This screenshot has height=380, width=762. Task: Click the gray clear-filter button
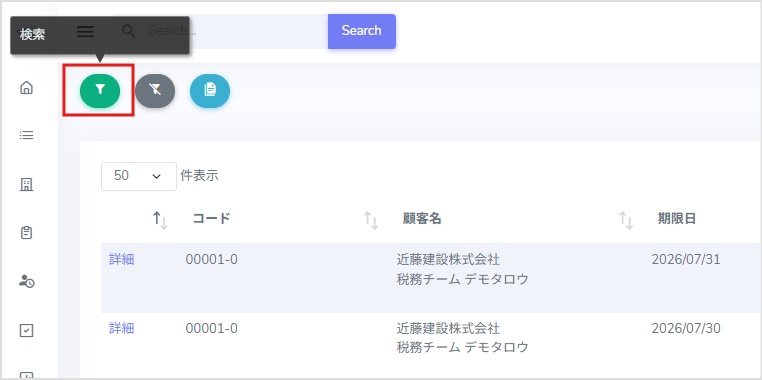coord(155,90)
